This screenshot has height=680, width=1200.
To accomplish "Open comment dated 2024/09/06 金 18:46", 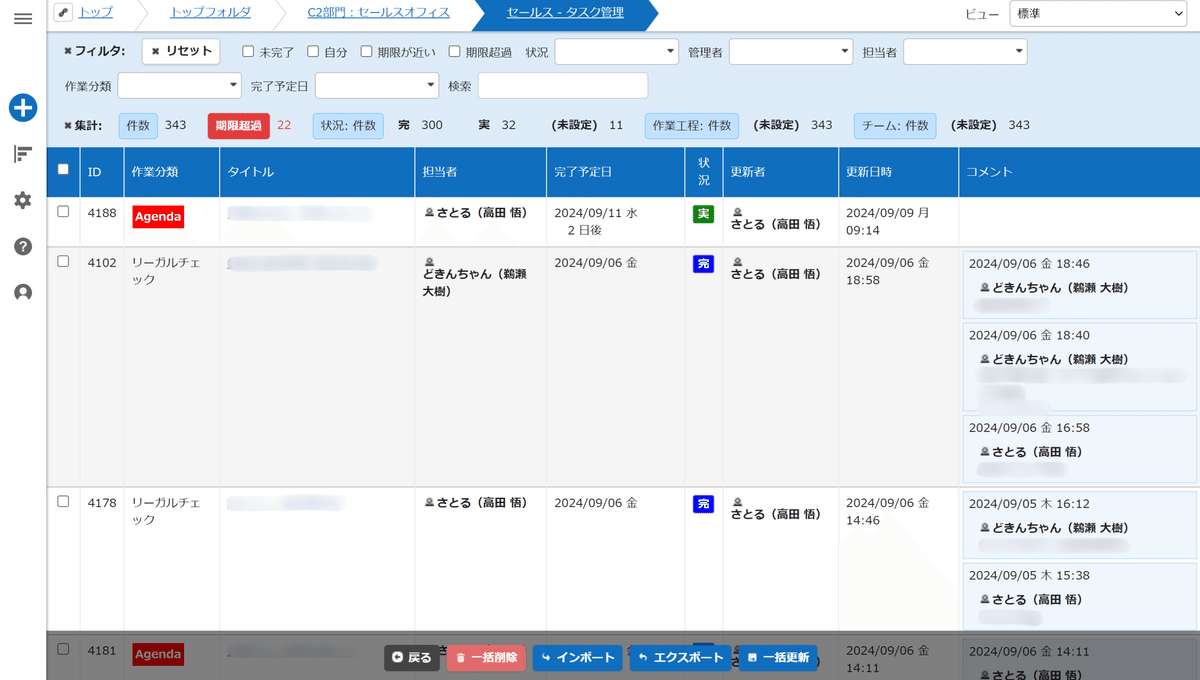I will pos(1080,285).
